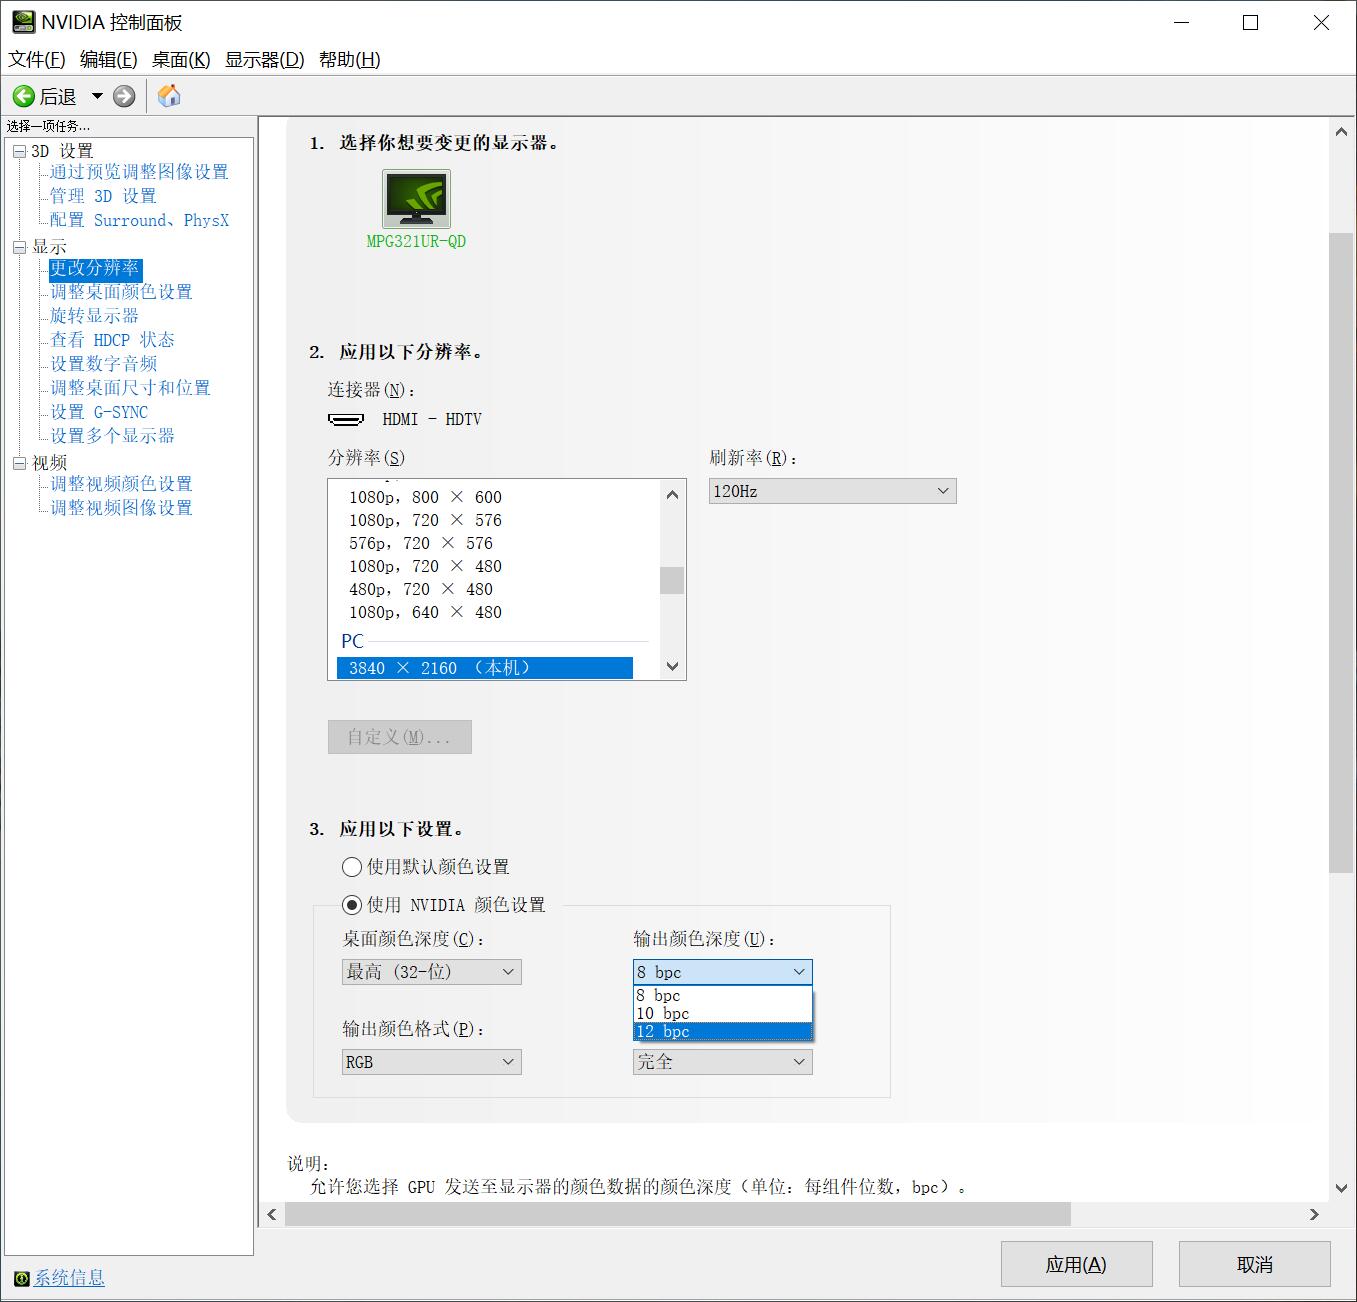Select the 3840 × 2160 (本机) resolution entry

[x=441, y=667]
